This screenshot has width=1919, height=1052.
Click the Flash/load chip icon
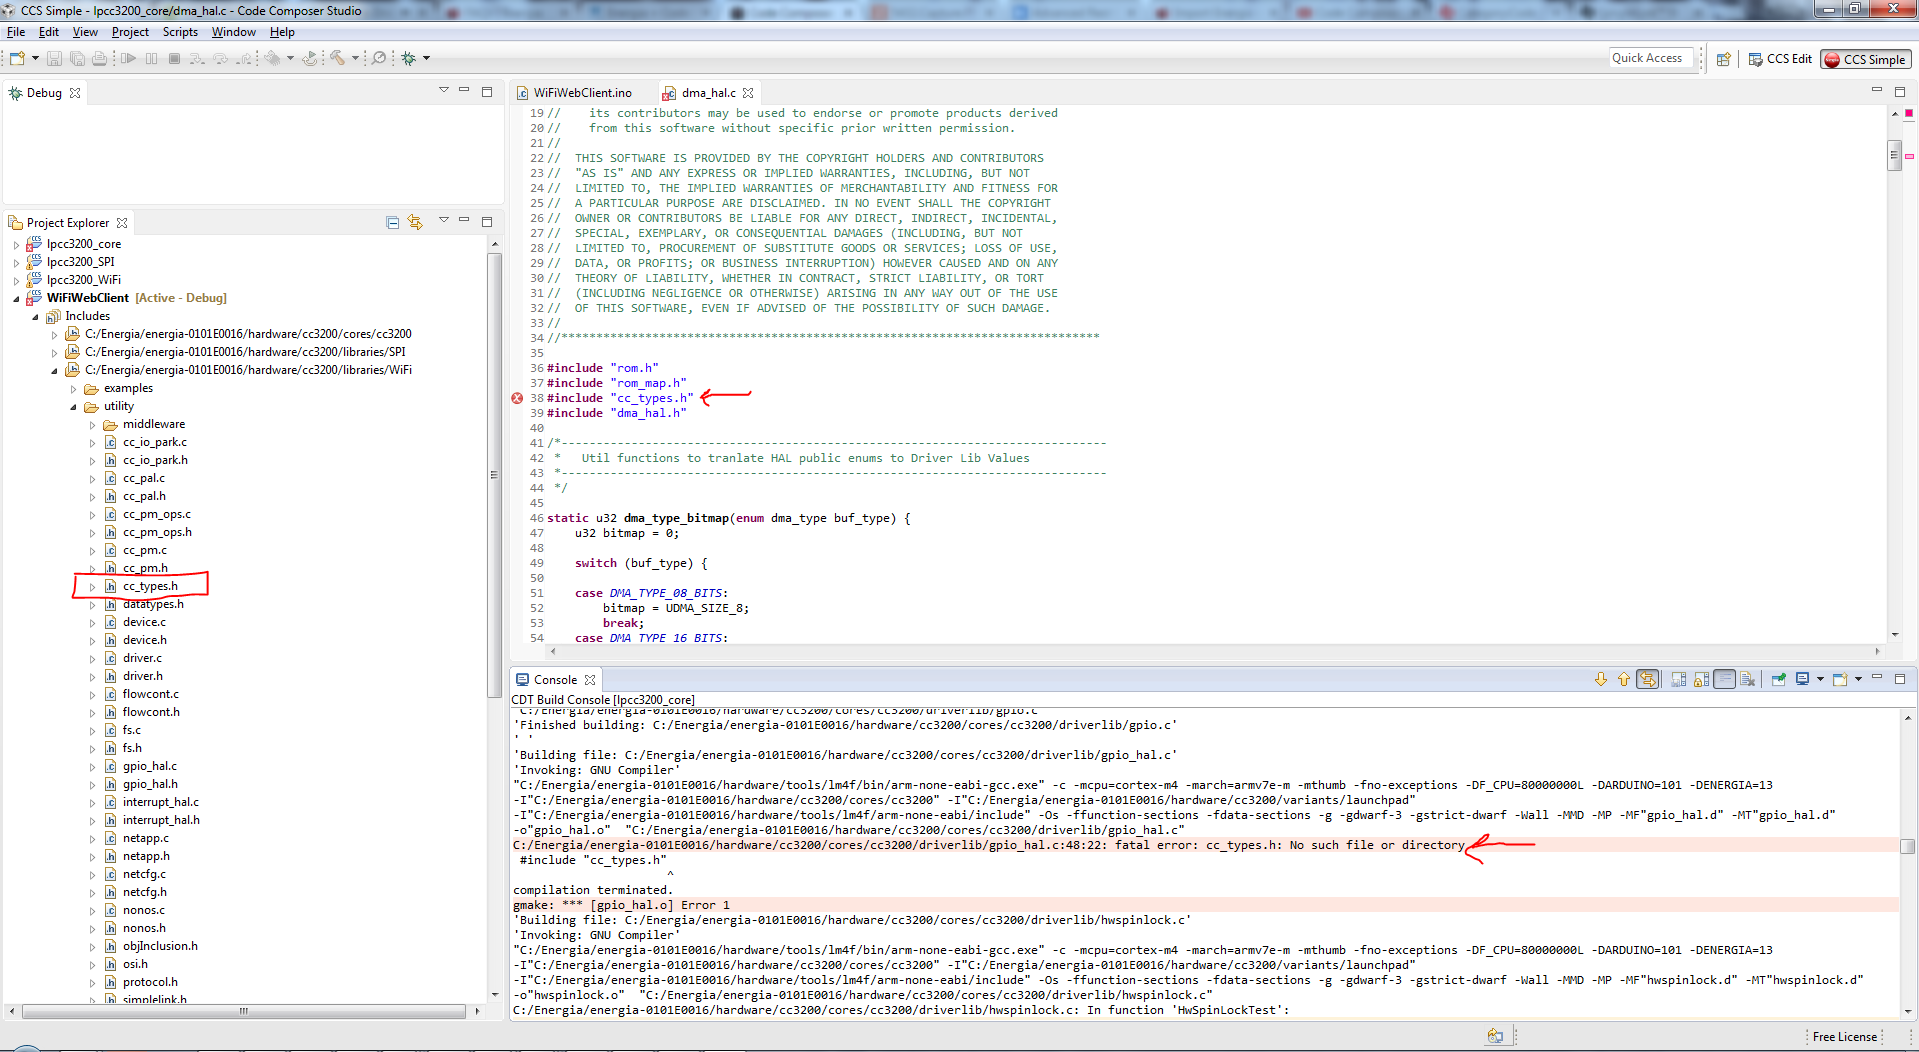[x=272, y=58]
